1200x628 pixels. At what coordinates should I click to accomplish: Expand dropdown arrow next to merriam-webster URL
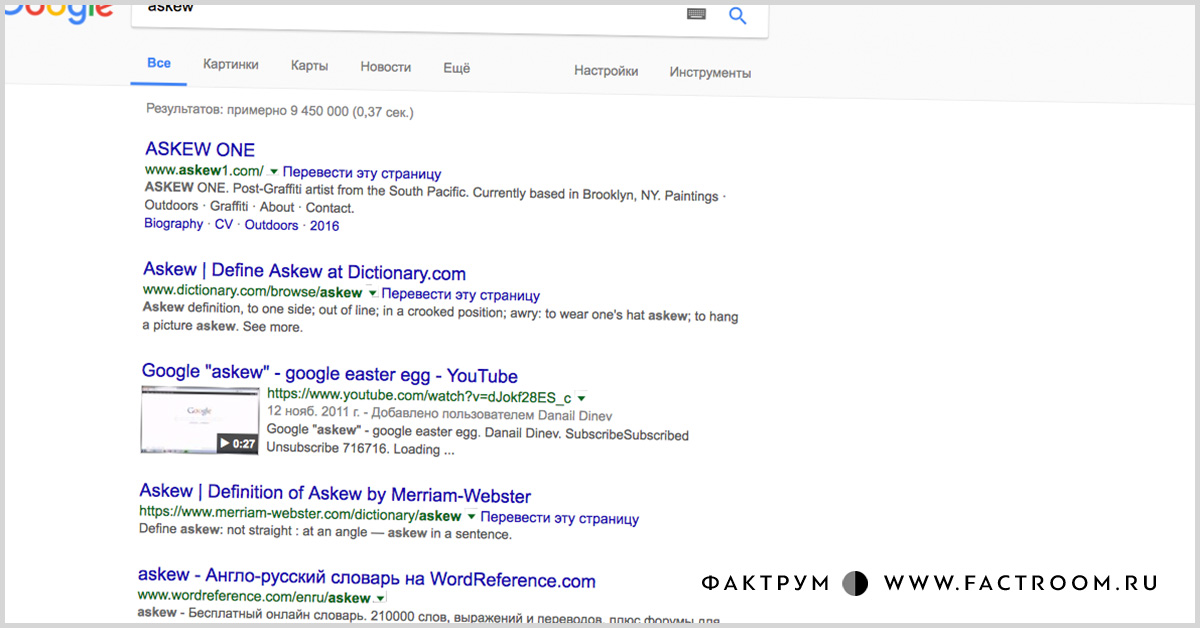click(x=470, y=517)
